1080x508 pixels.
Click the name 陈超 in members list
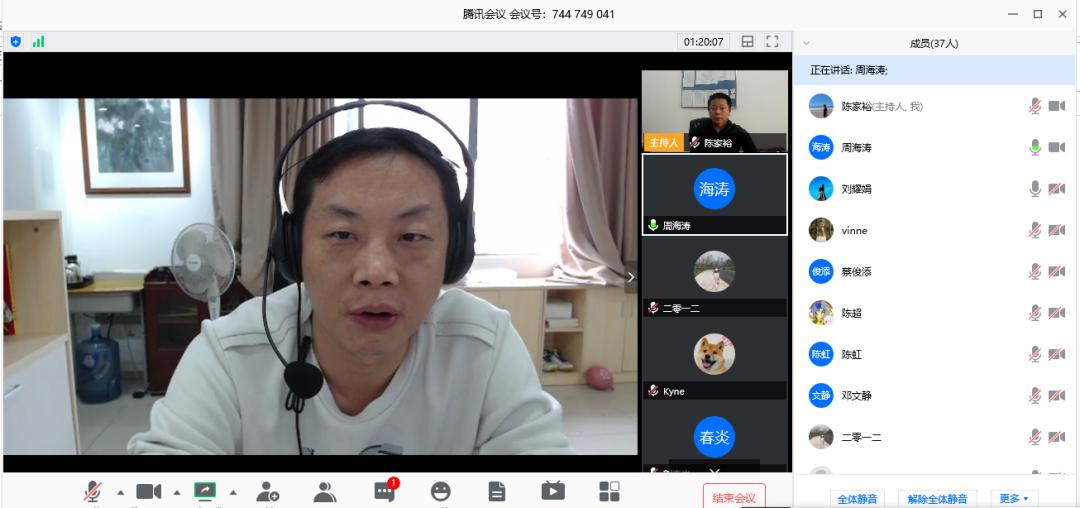click(851, 313)
